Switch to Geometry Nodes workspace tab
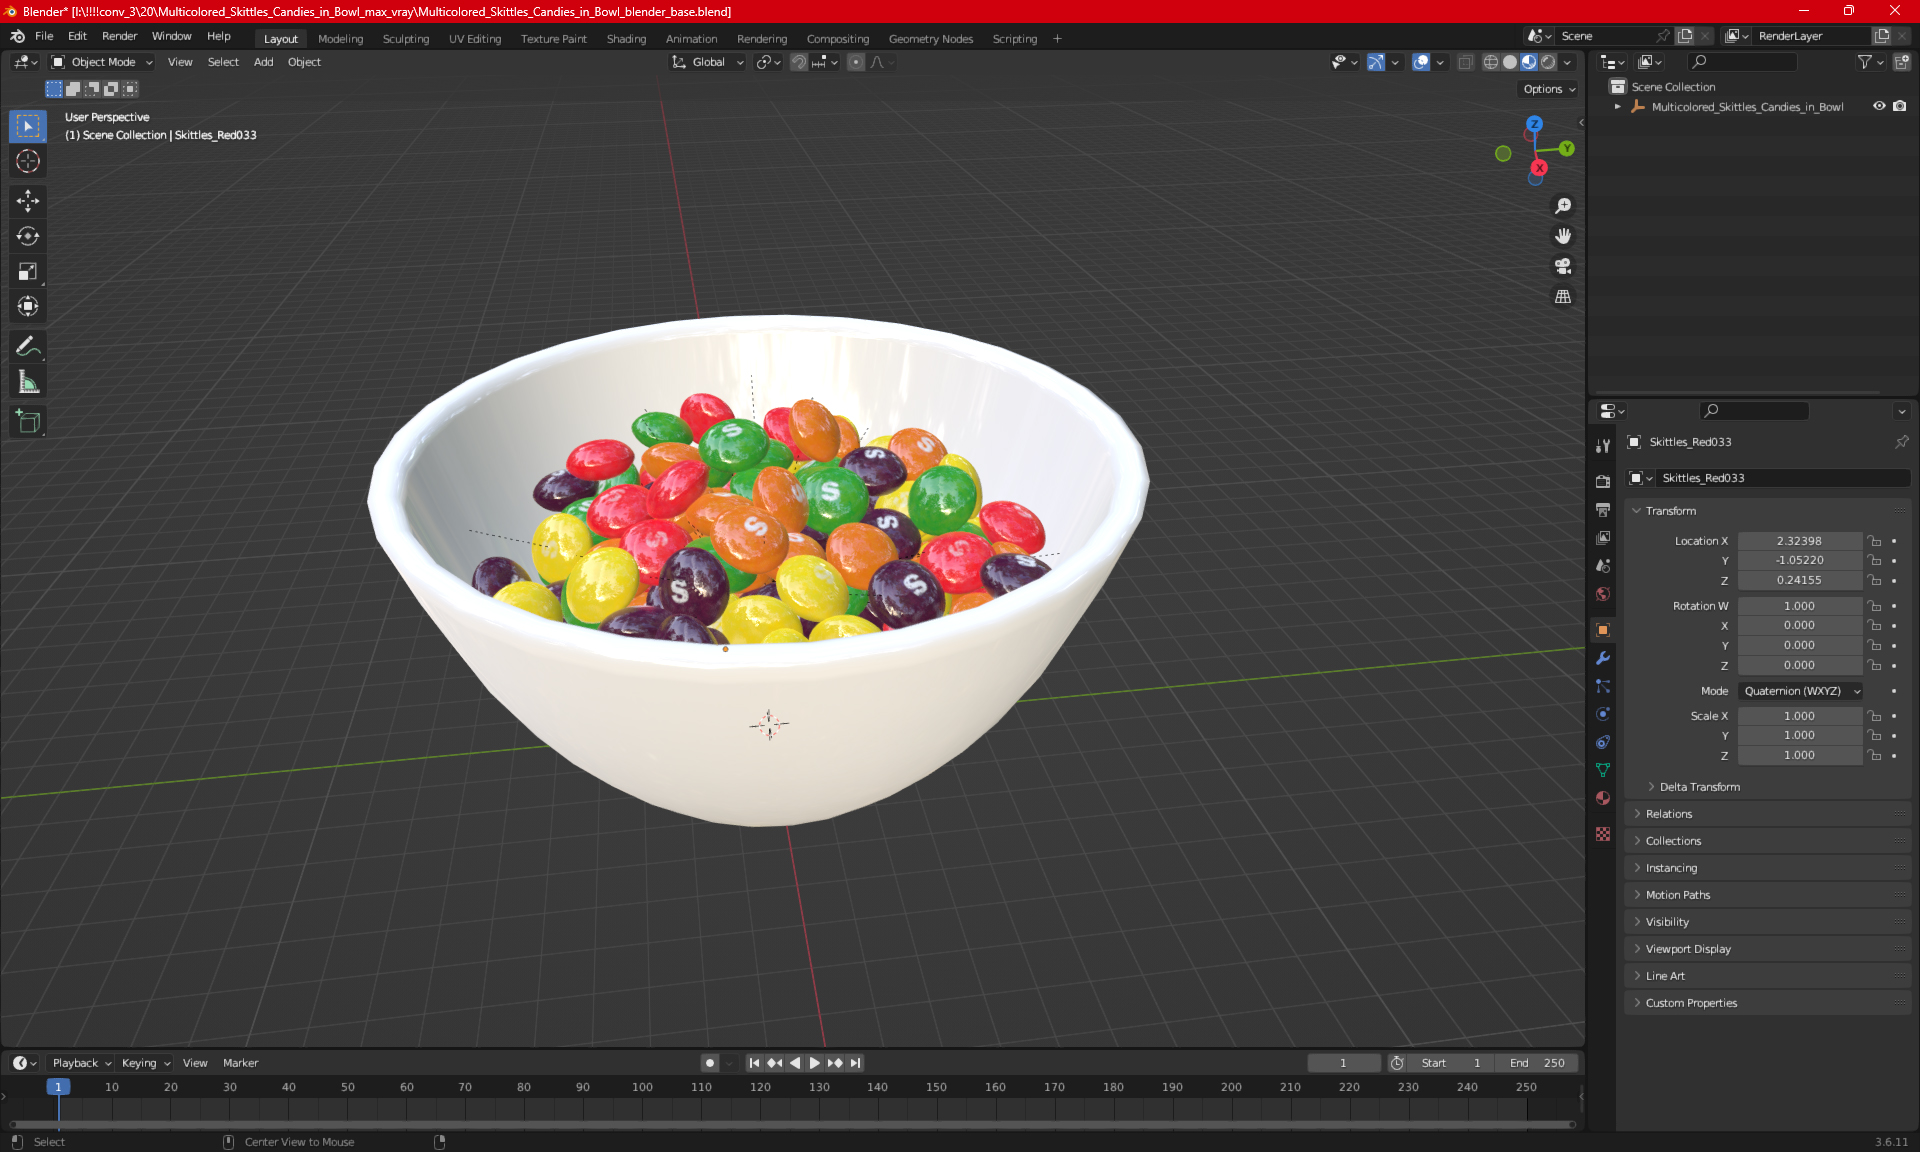 pyautogui.click(x=931, y=39)
